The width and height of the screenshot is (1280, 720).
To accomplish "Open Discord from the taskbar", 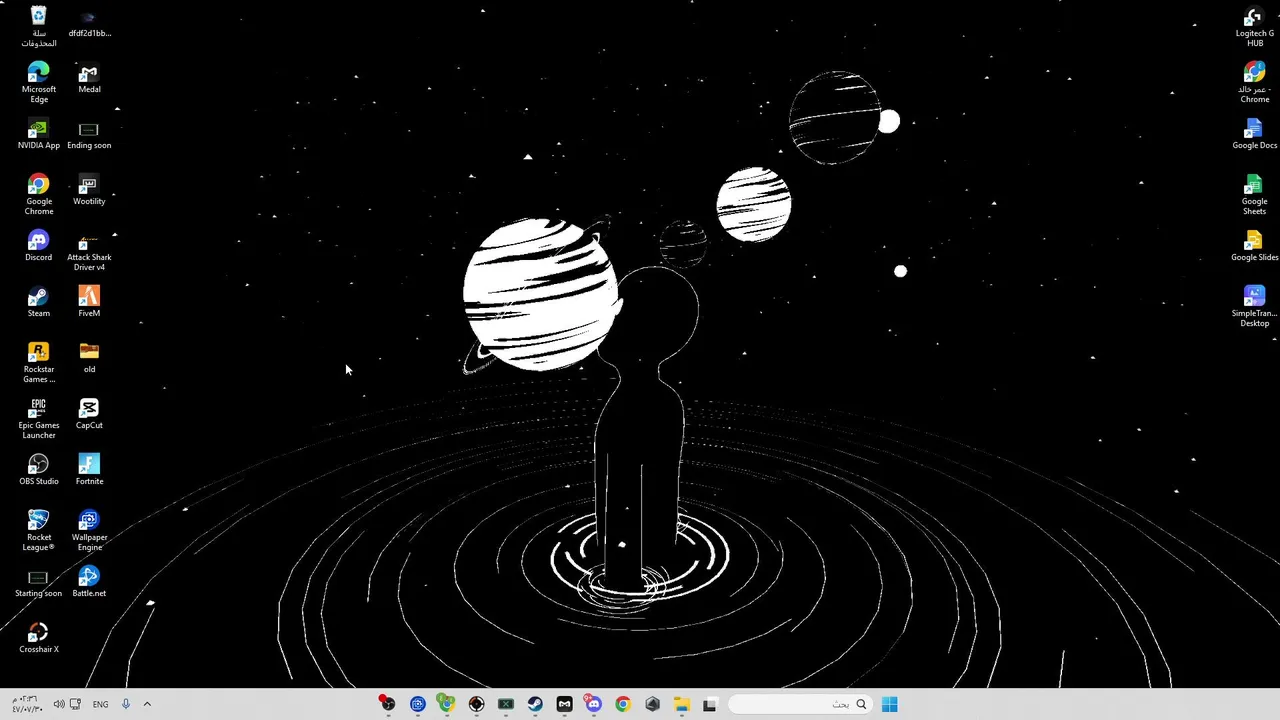I will 594,704.
